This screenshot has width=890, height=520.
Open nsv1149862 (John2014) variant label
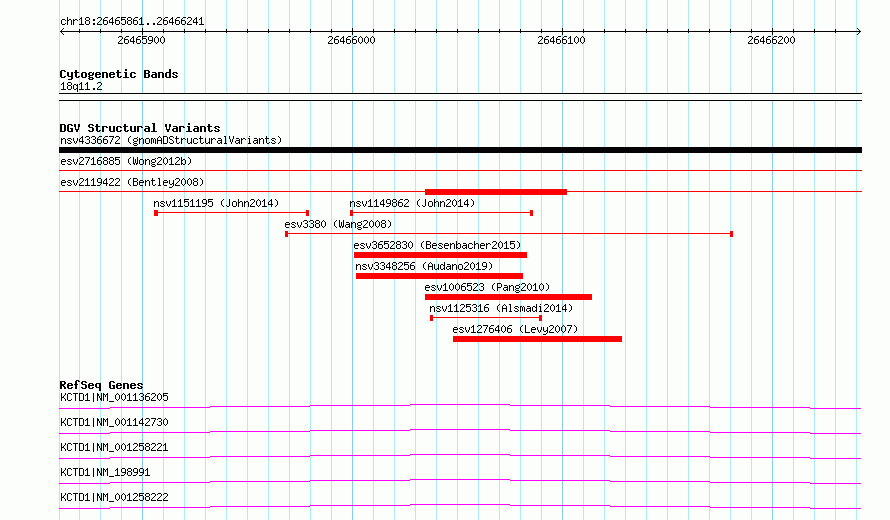[x=412, y=203]
